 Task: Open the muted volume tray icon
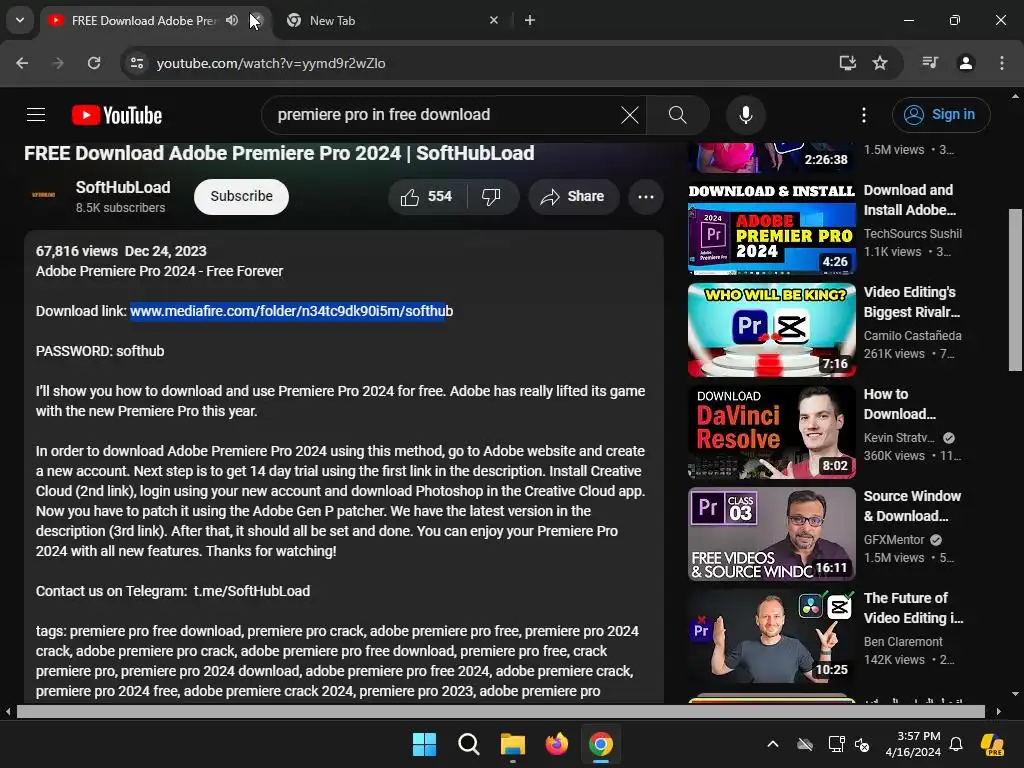tap(862, 744)
